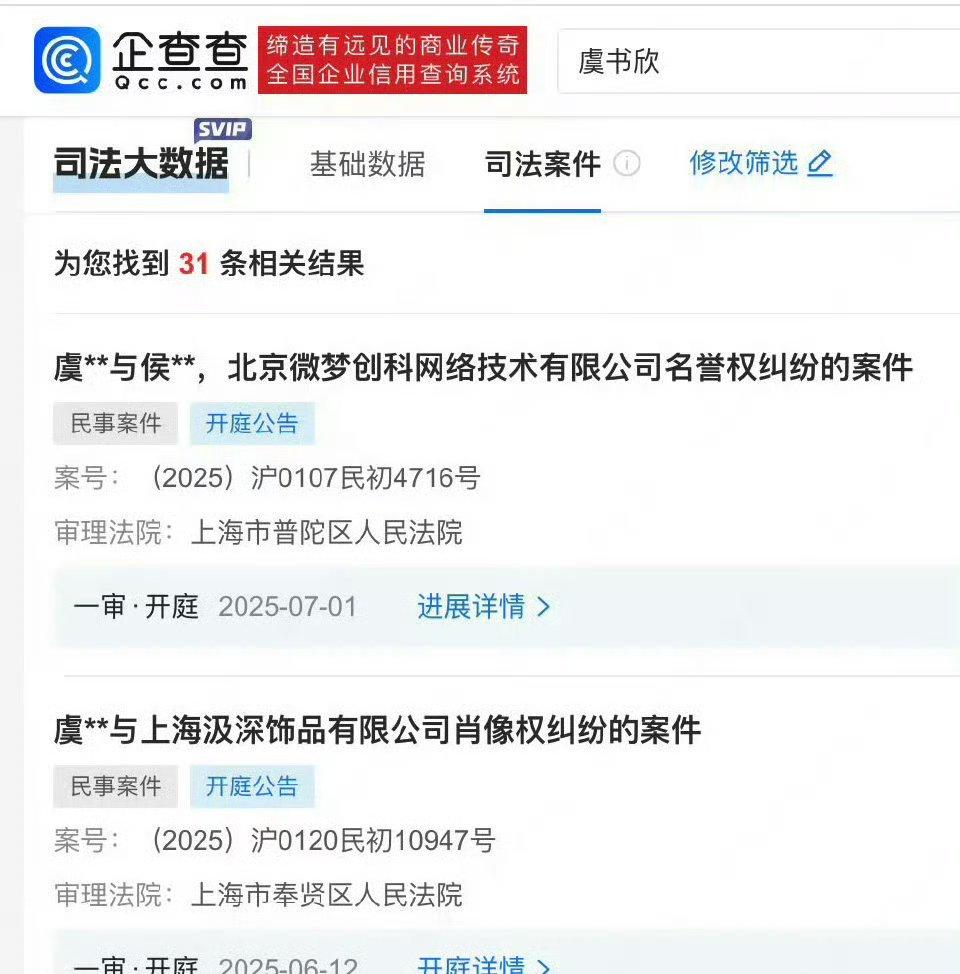
Task: Open the 名誉权纠纷 case title
Action: [x=483, y=367]
